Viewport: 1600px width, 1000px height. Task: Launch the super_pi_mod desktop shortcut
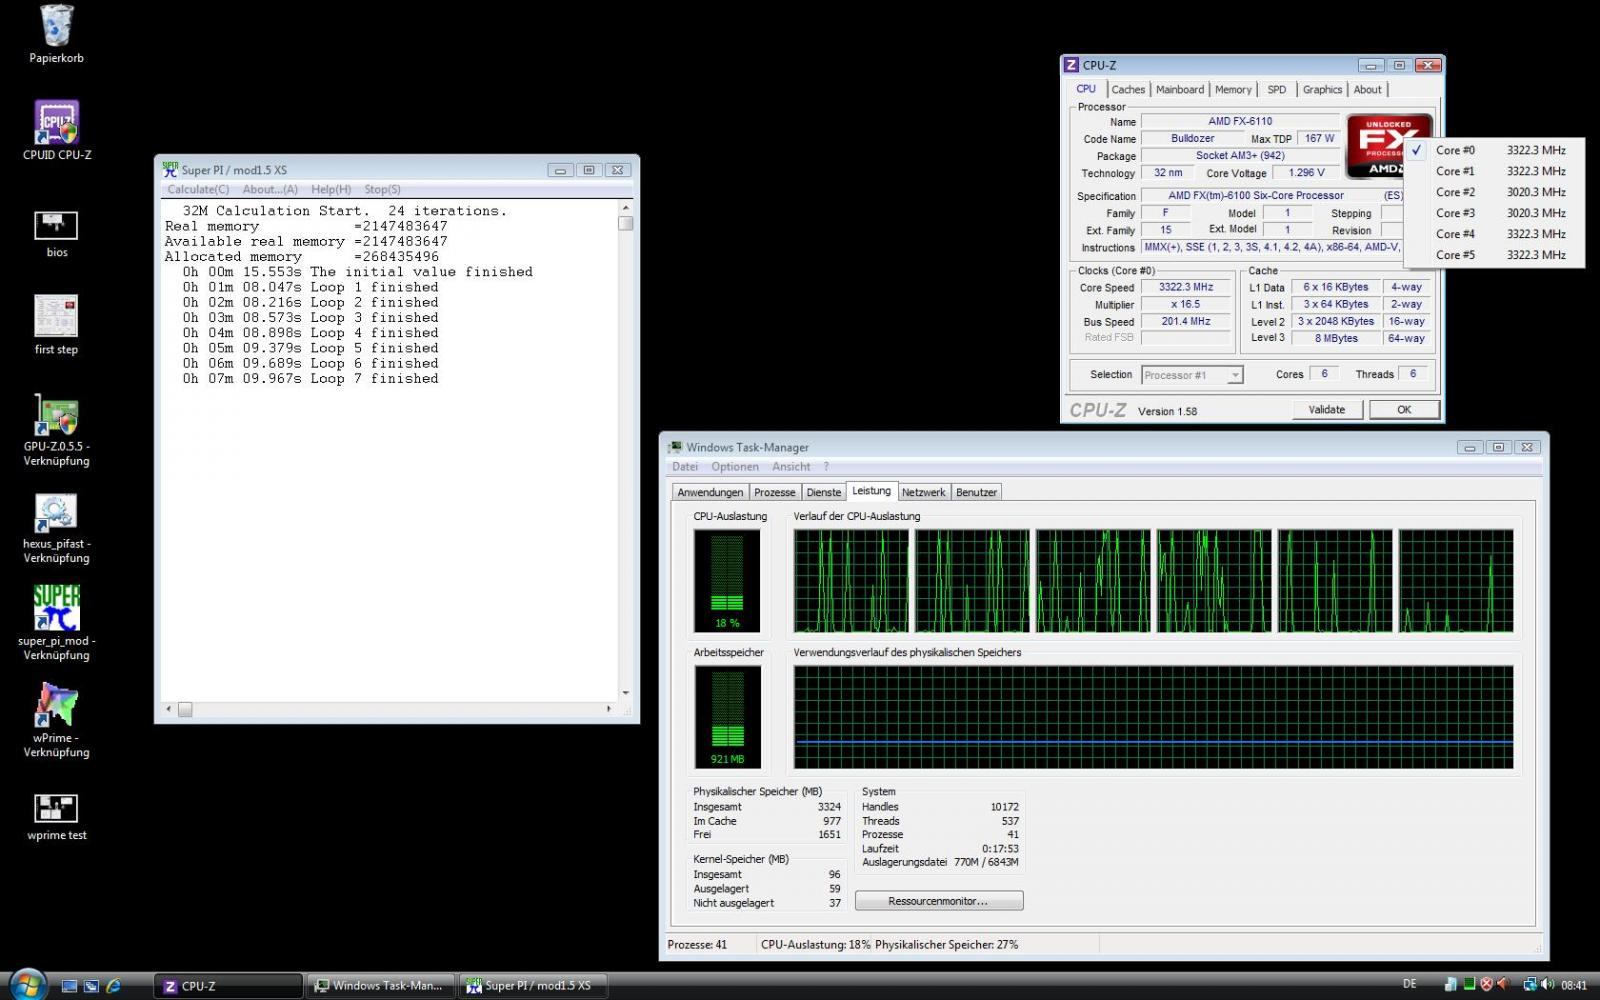(57, 609)
